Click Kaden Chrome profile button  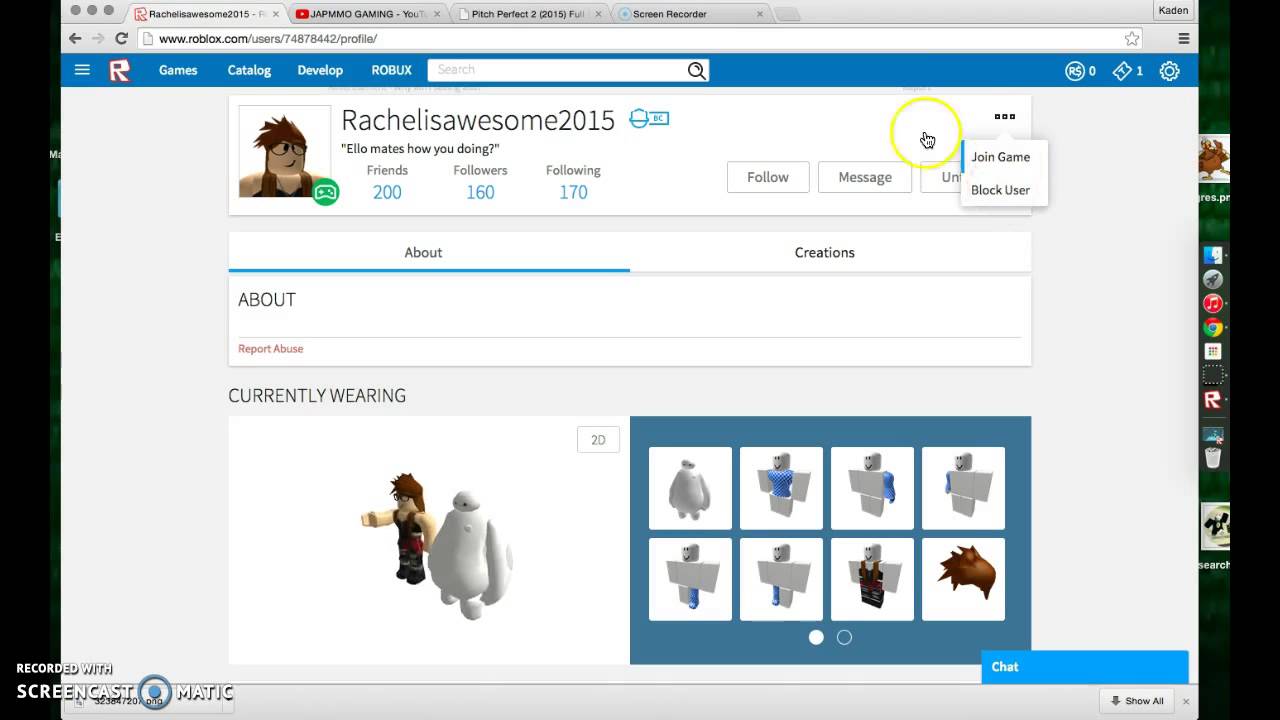click(x=1173, y=11)
